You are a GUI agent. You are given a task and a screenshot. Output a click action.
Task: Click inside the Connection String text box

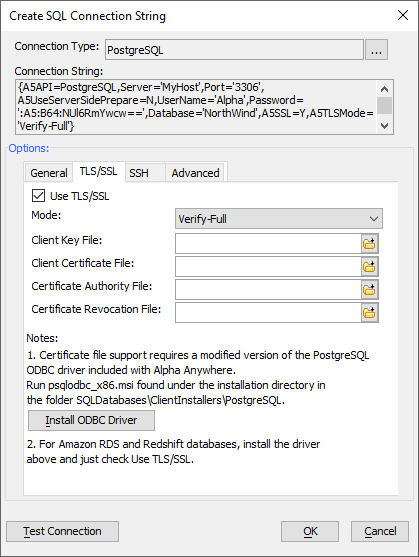pos(196,107)
